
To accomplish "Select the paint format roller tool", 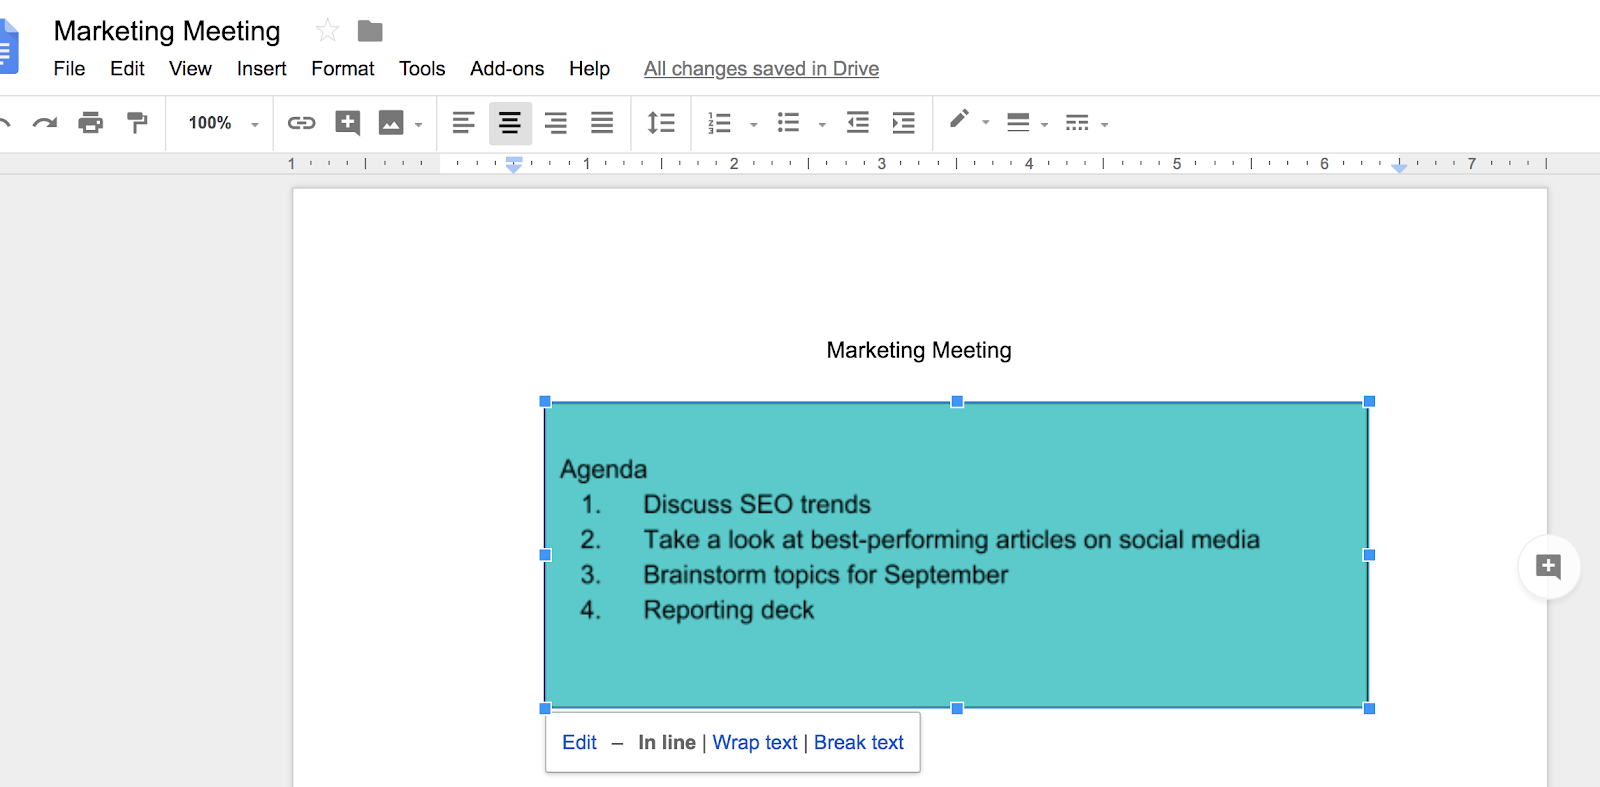I will click(137, 123).
